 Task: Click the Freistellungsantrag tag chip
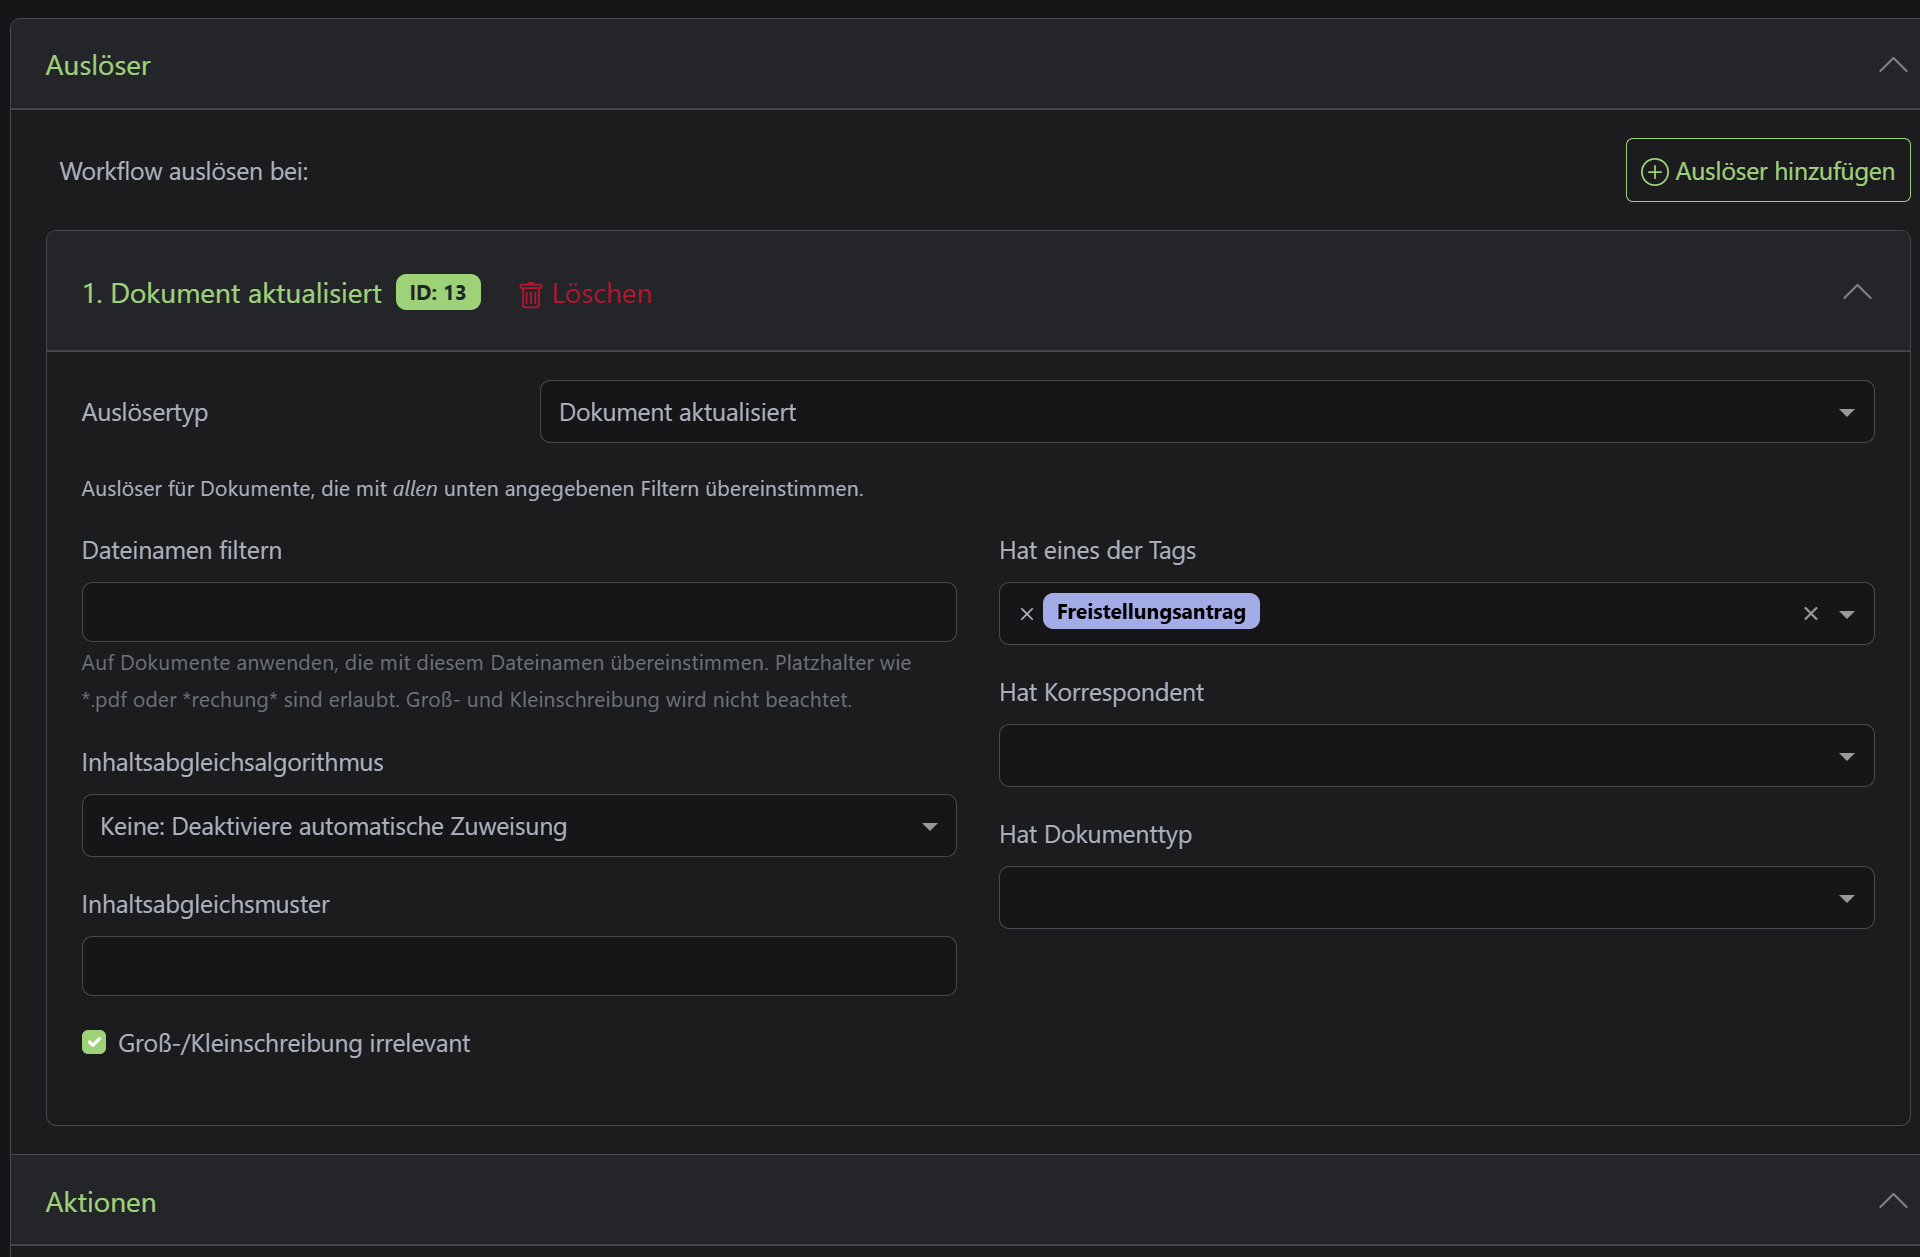[x=1150, y=612]
